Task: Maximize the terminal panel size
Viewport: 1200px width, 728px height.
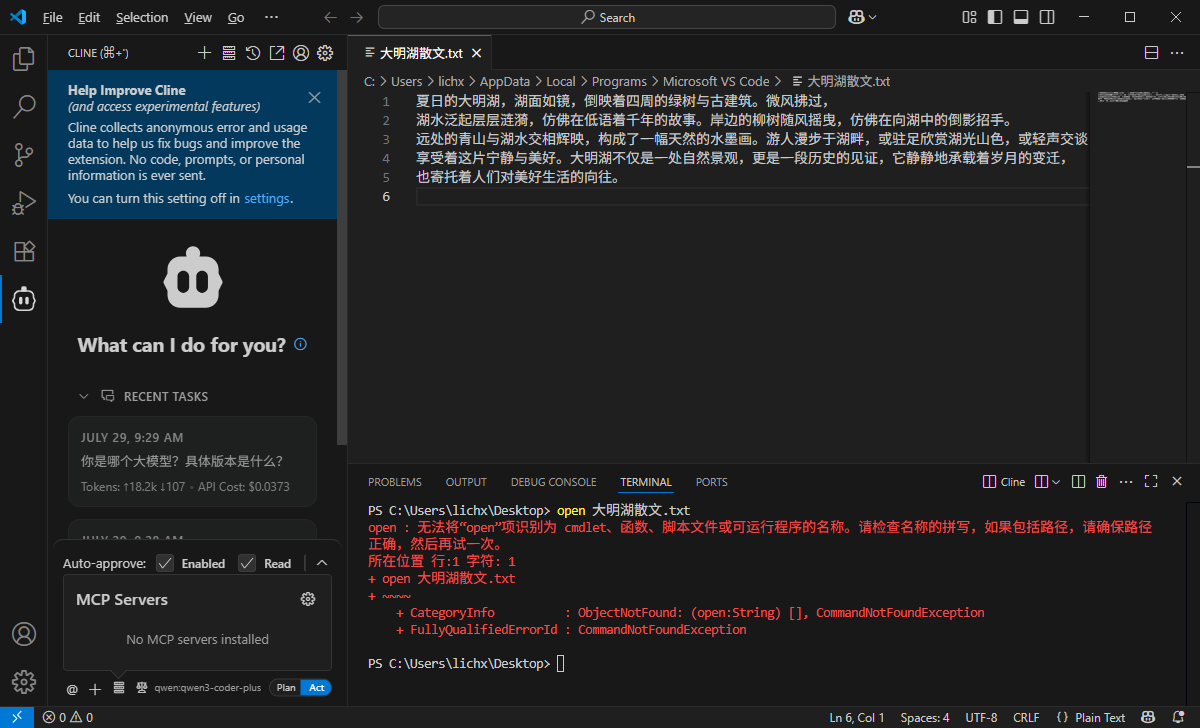Action: pyautogui.click(x=1151, y=481)
